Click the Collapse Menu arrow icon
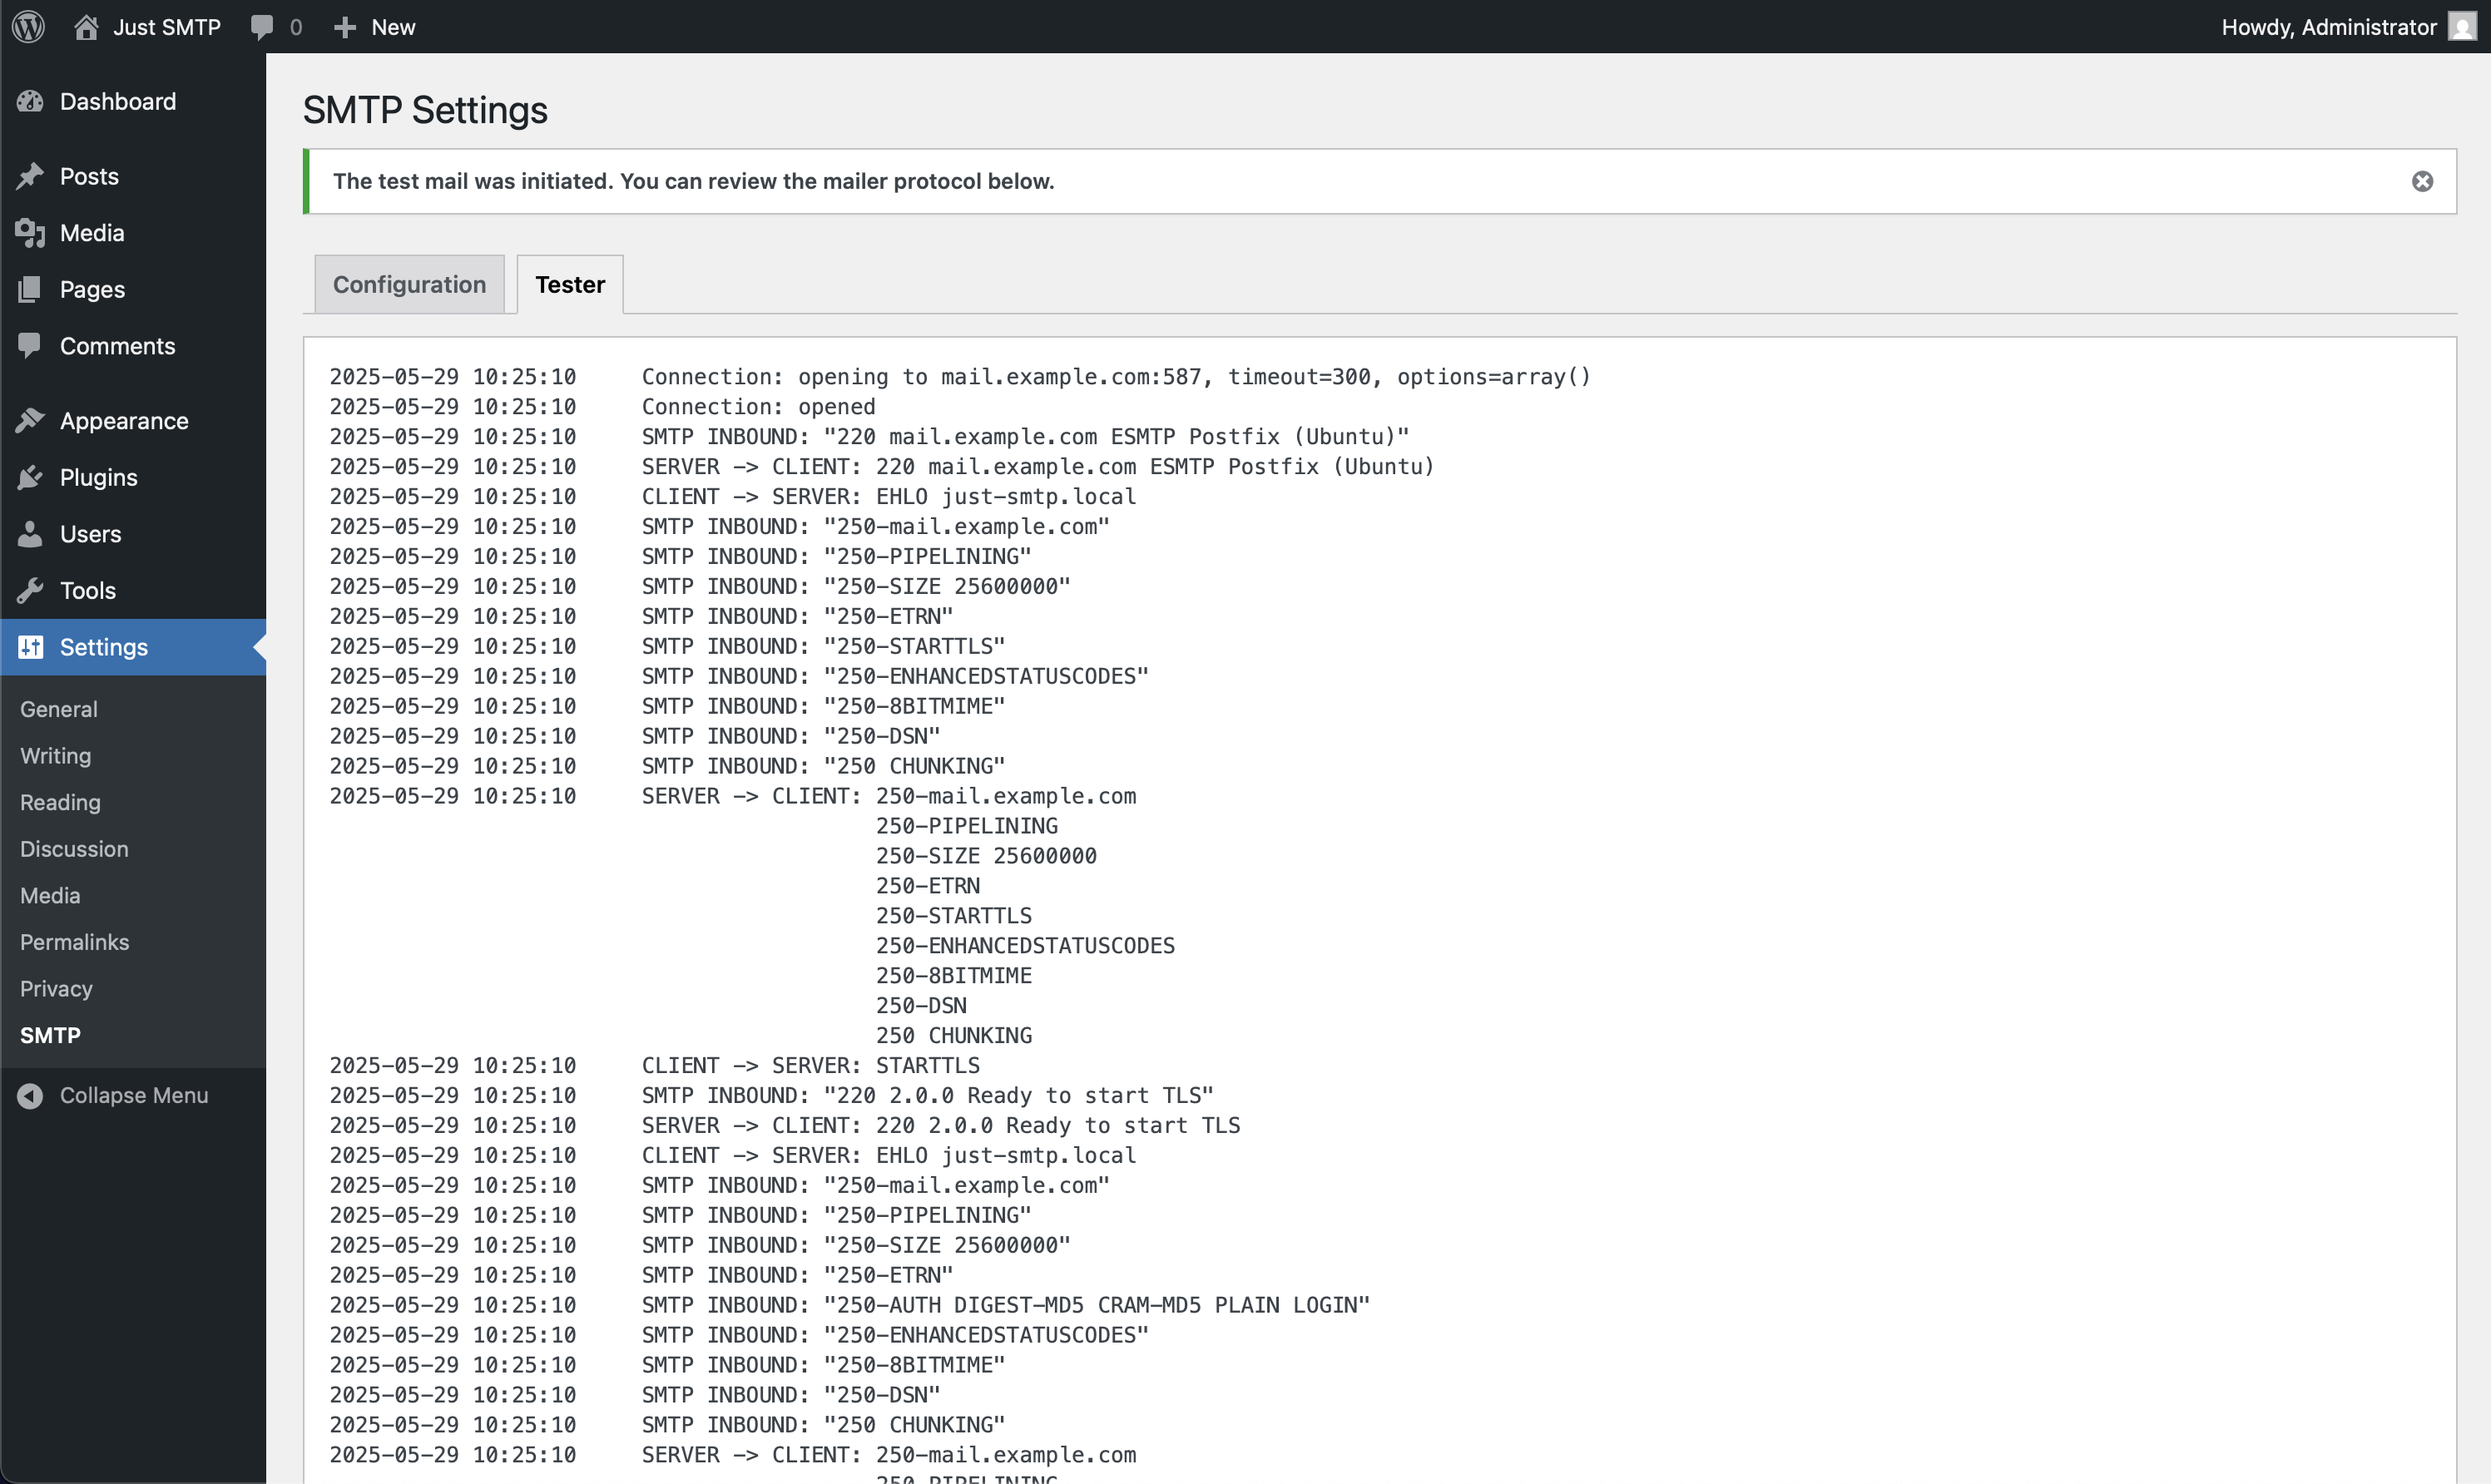Screen dimensions: 2491x1484 [x=31, y=1095]
